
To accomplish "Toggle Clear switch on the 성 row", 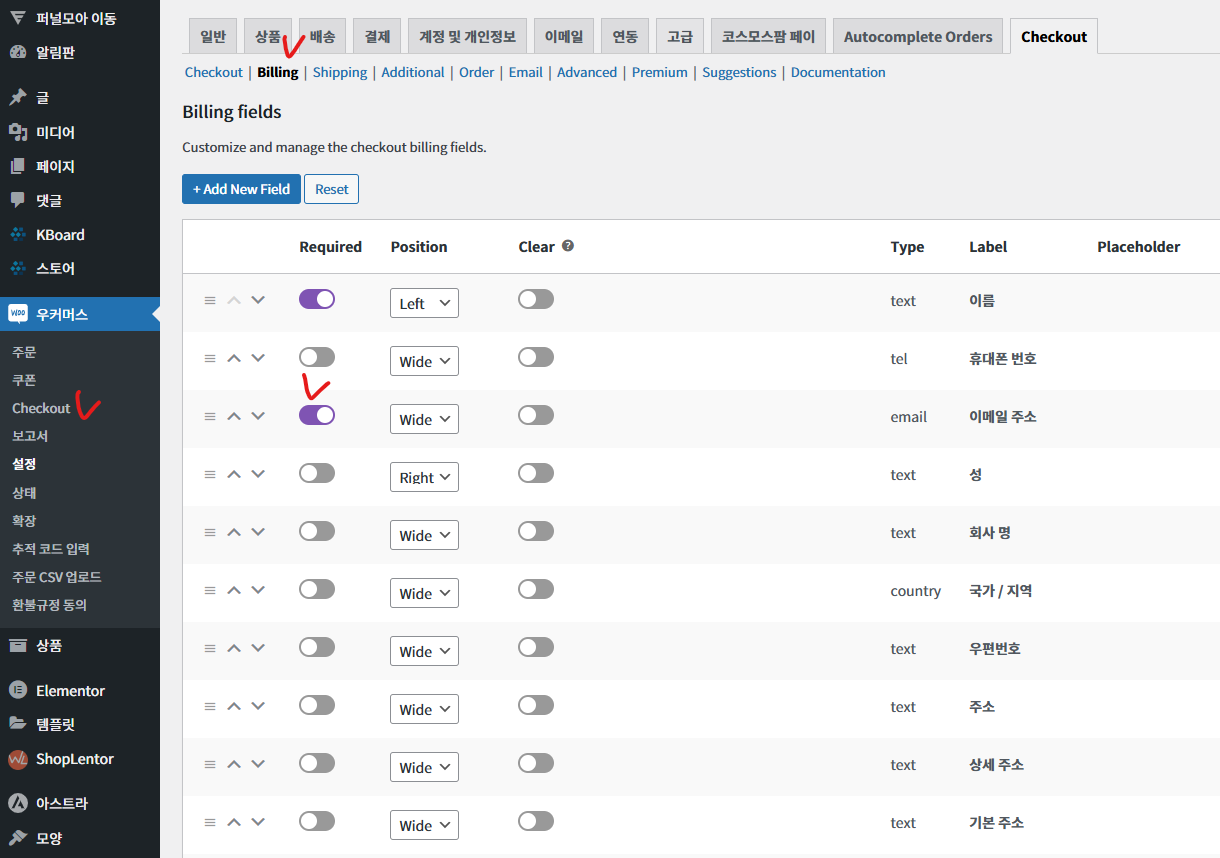I will (536, 473).
